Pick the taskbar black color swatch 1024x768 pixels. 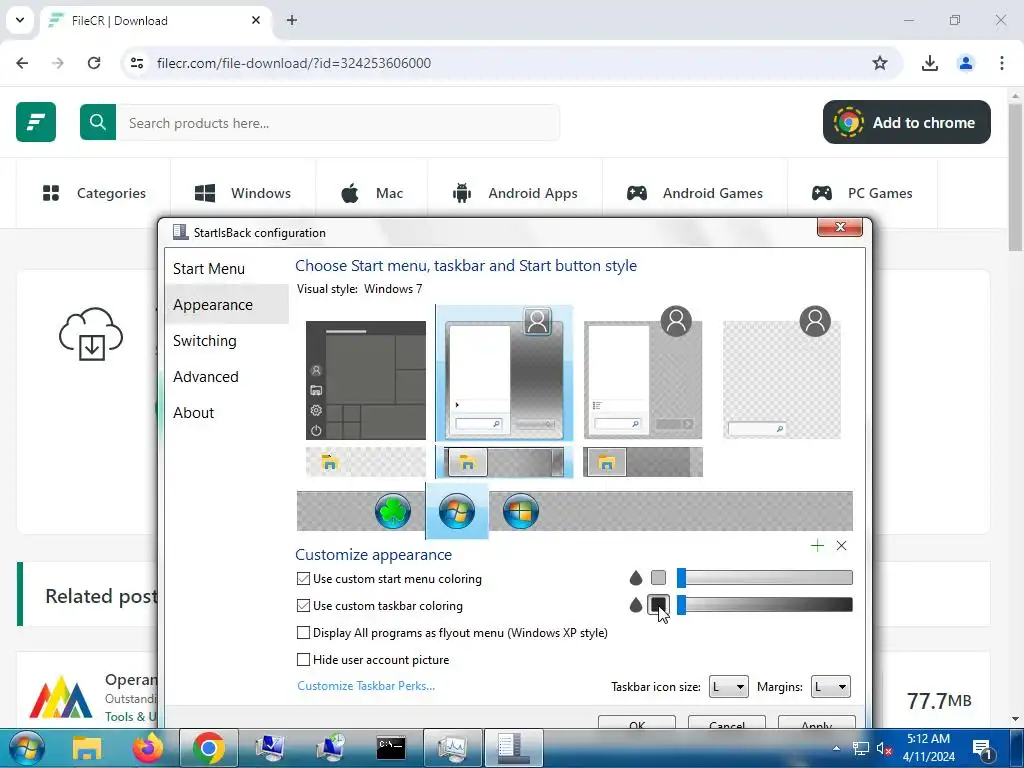pyautogui.click(x=658, y=605)
